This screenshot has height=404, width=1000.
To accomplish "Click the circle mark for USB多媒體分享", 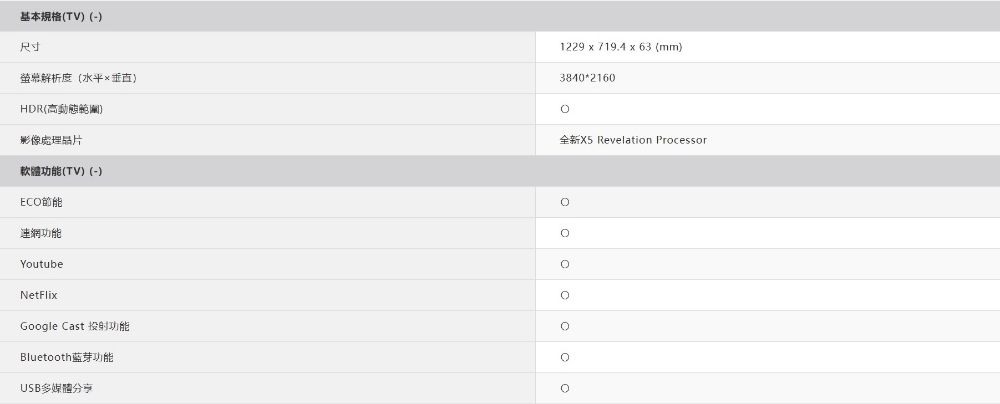I will [565, 388].
